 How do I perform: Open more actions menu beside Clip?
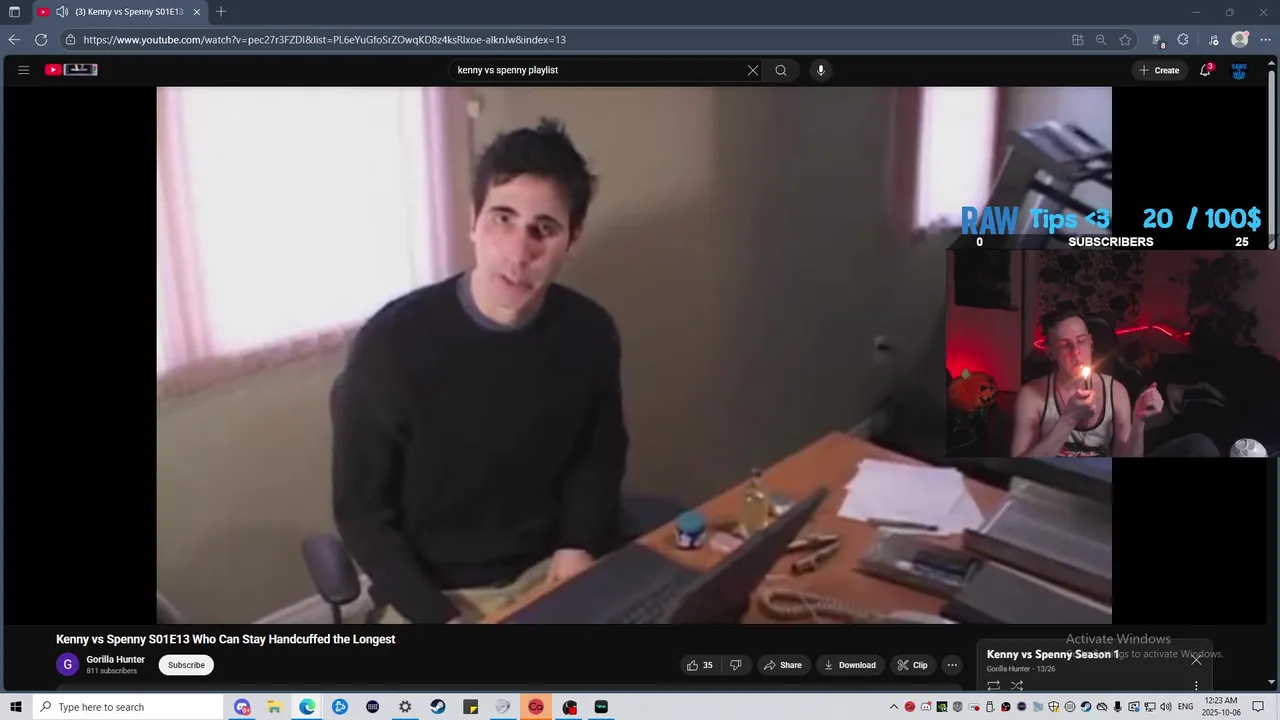(952, 665)
